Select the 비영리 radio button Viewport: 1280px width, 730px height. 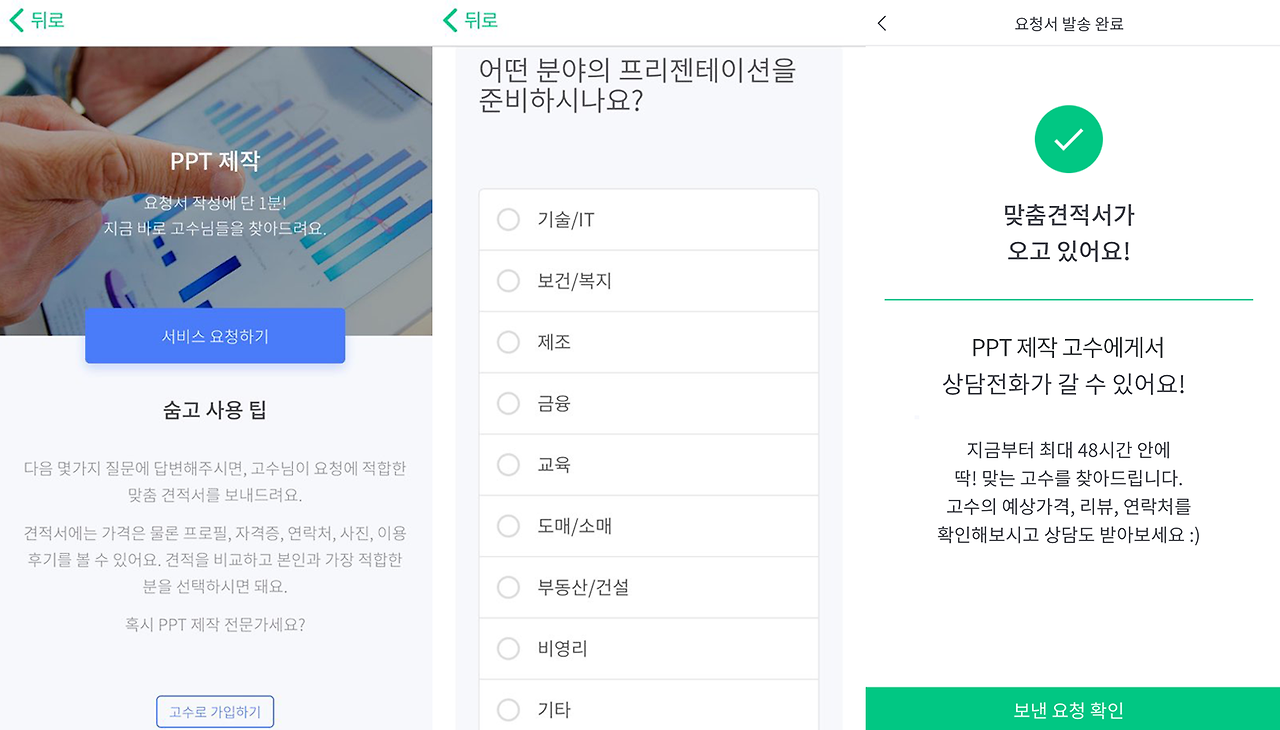[x=508, y=648]
